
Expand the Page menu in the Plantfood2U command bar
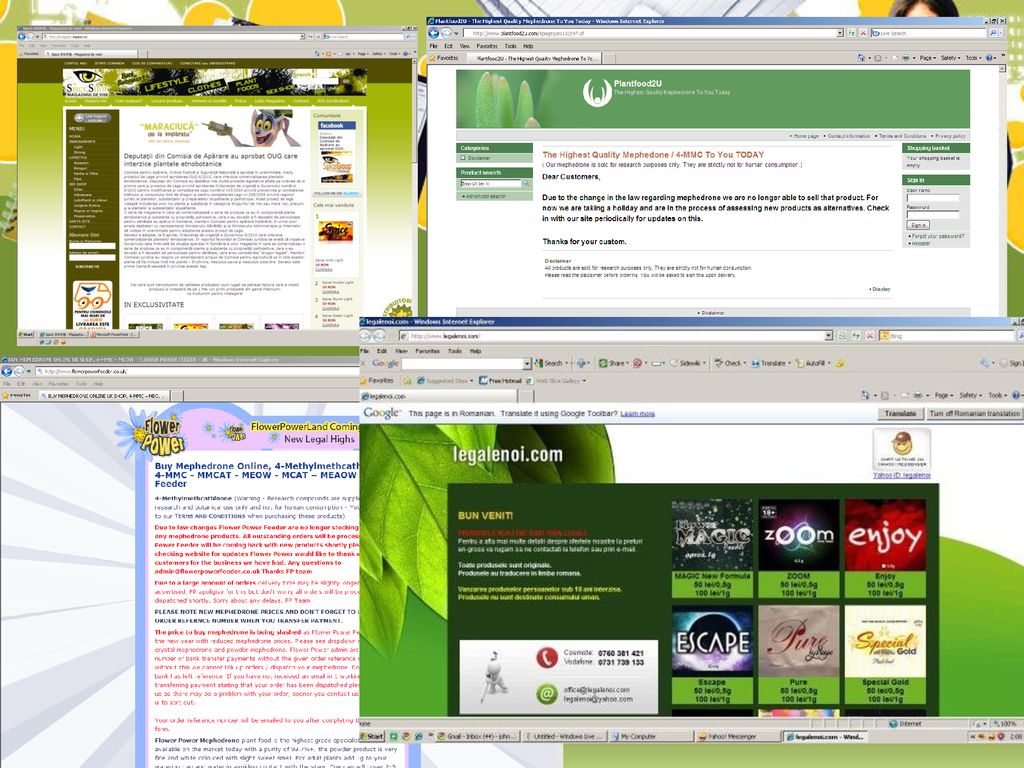tap(928, 58)
